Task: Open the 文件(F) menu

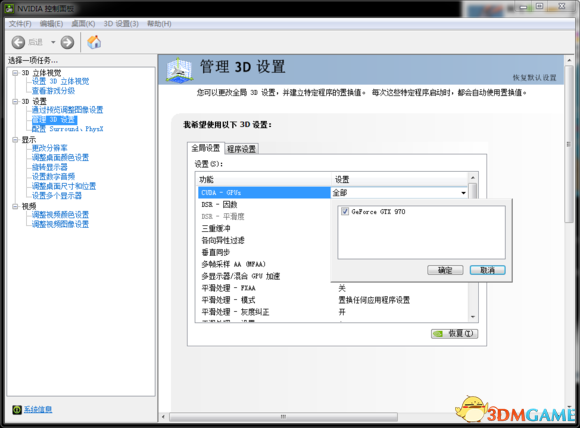Action: coord(20,24)
